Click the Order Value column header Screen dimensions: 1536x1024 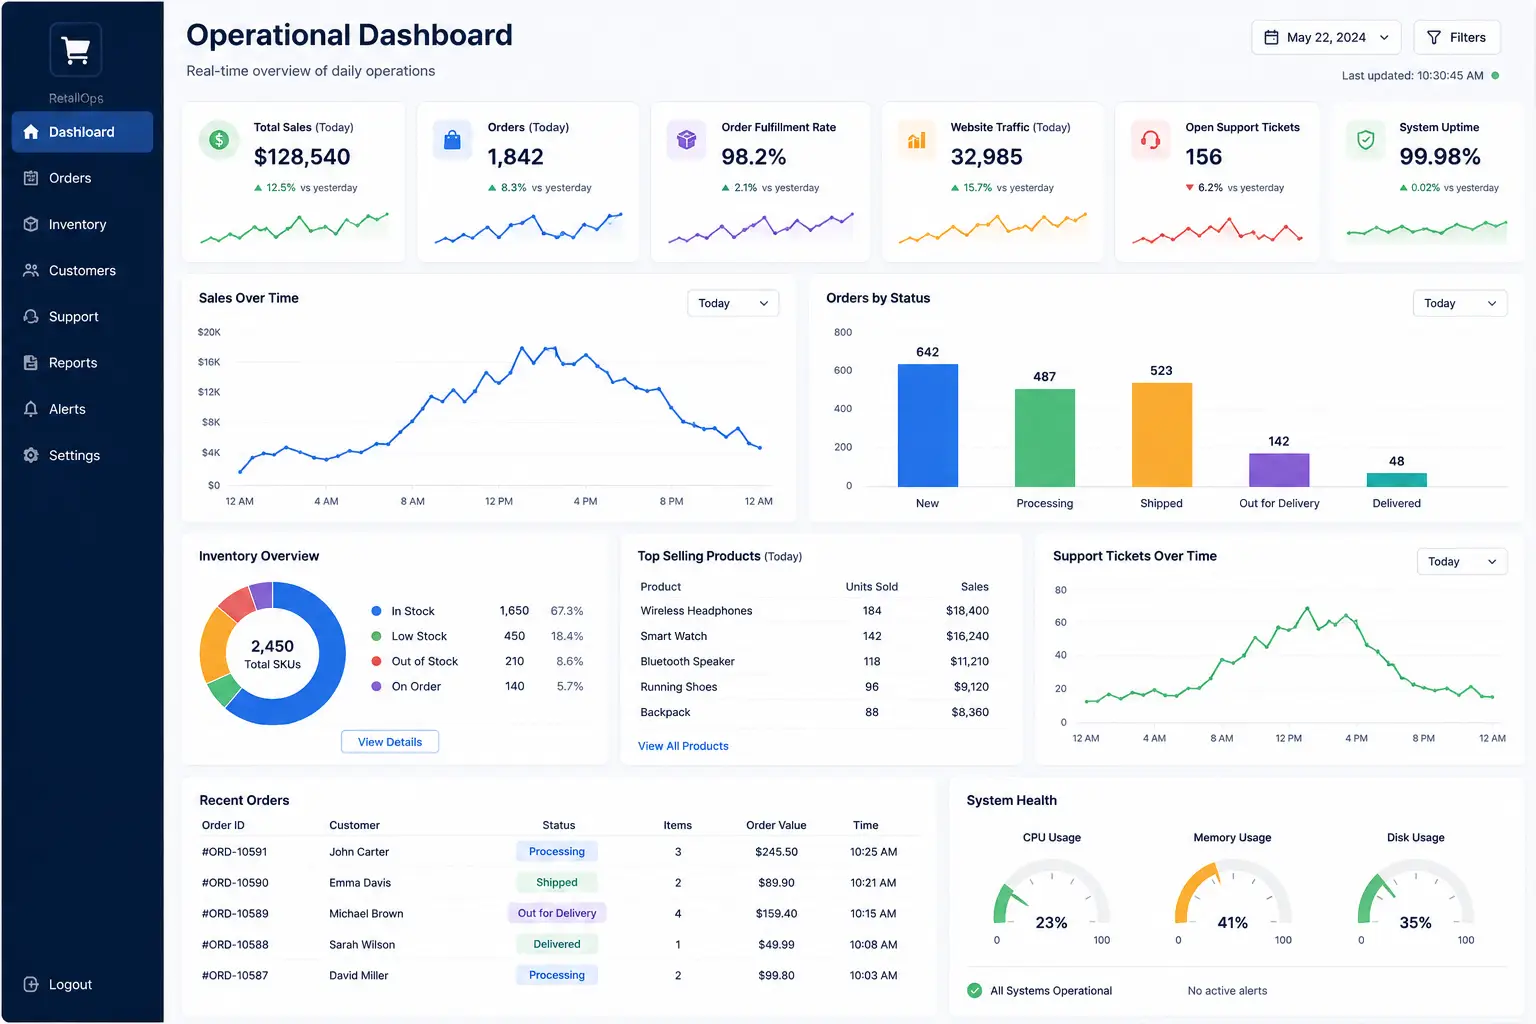pos(776,825)
